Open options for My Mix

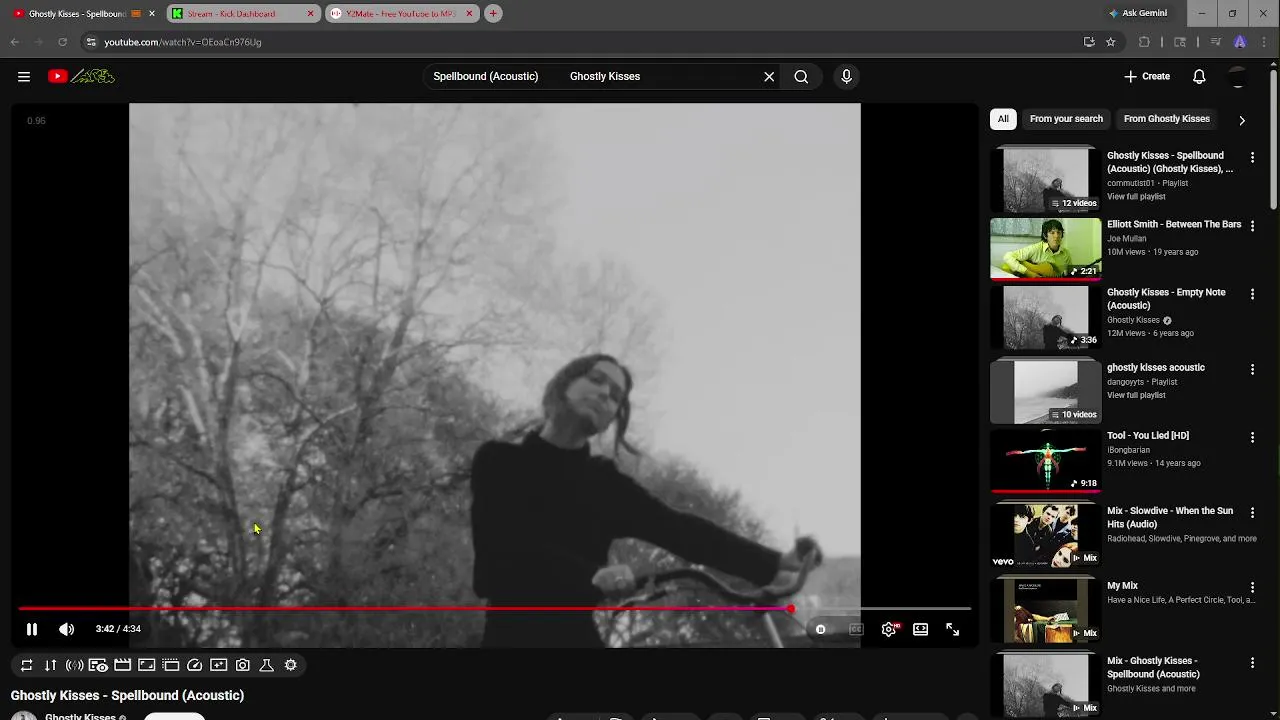(1252, 587)
